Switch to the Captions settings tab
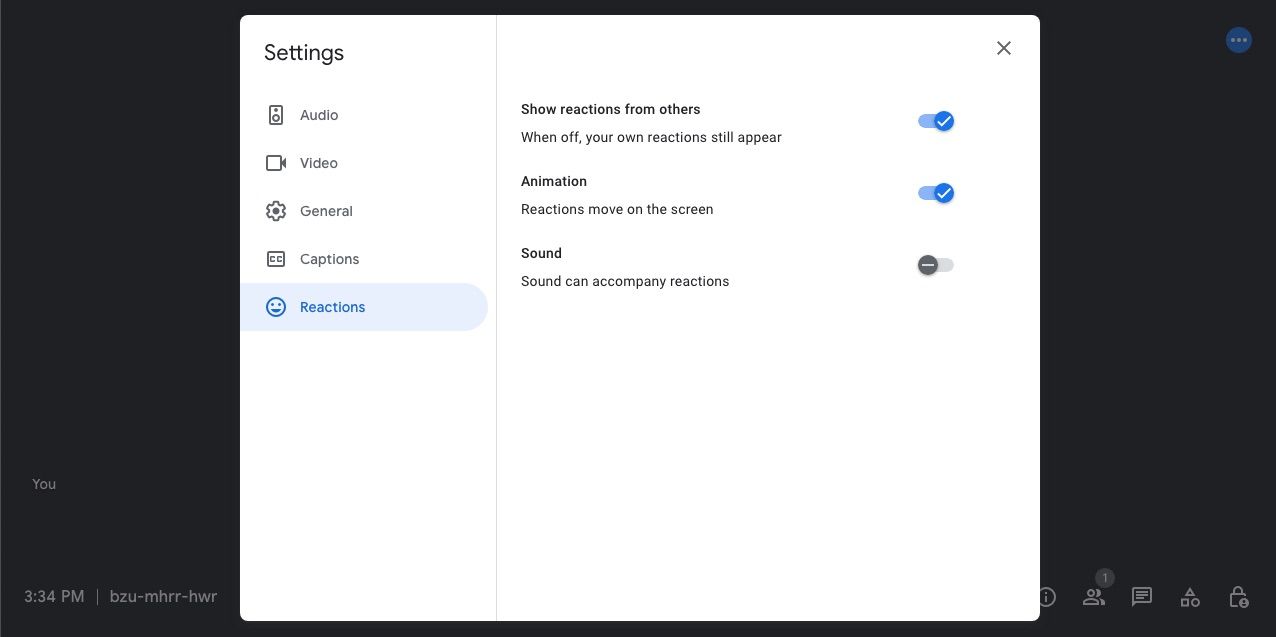Viewport: 1276px width, 637px height. (329, 259)
